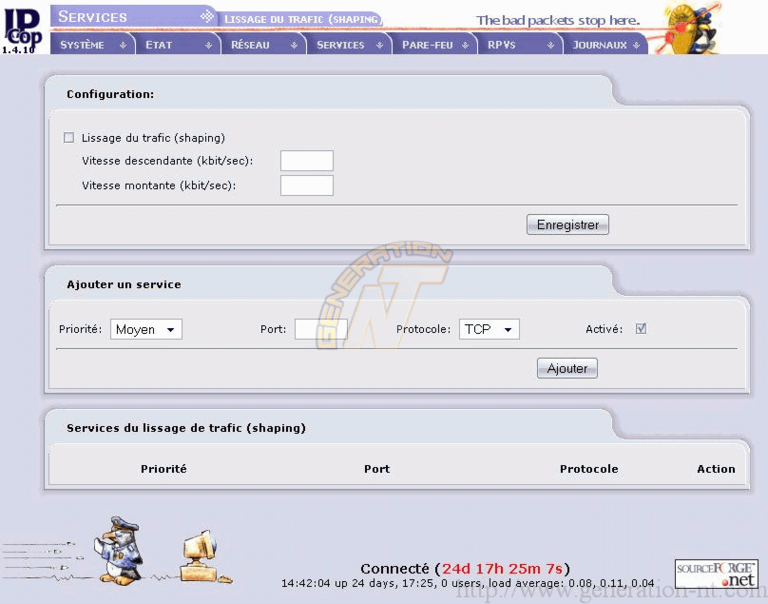Image resolution: width=768 pixels, height=604 pixels.
Task: Open the Journaux menu
Action: click(x=605, y=45)
